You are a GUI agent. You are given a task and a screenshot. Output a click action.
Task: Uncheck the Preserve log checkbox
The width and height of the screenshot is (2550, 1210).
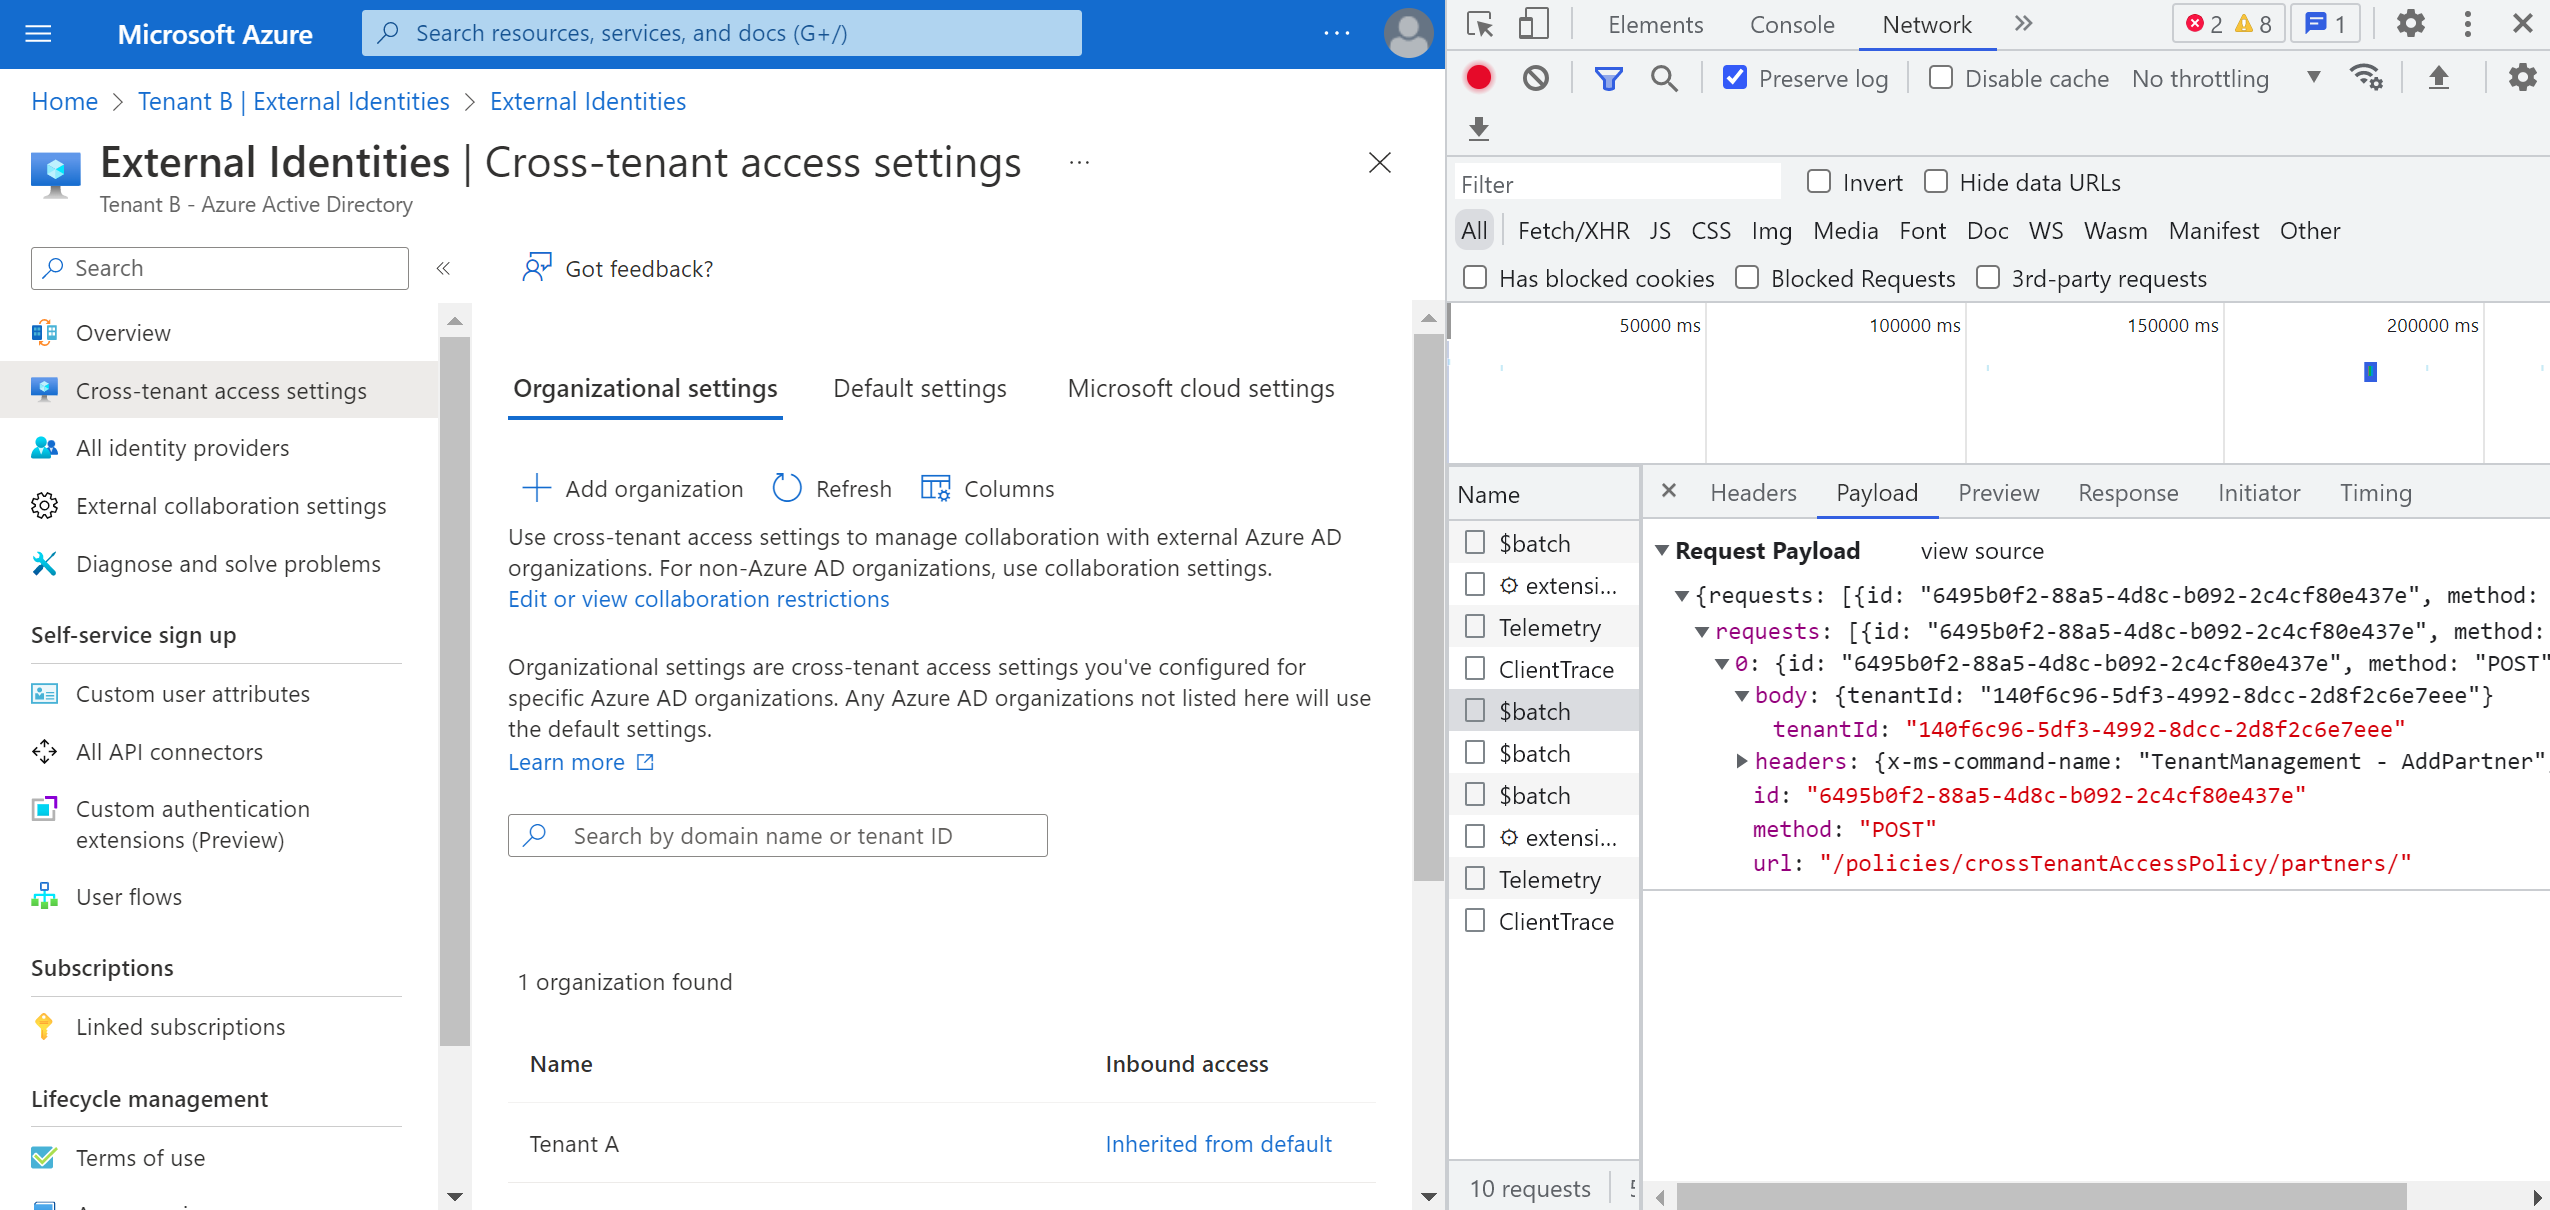point(1735,78)
